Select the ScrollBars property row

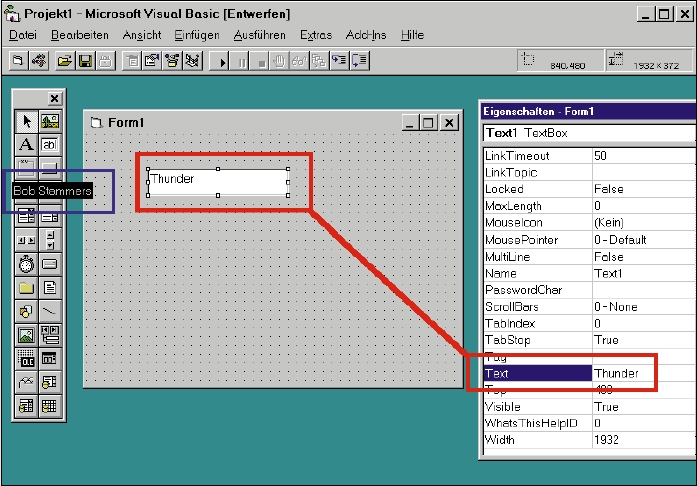point(589,307)
